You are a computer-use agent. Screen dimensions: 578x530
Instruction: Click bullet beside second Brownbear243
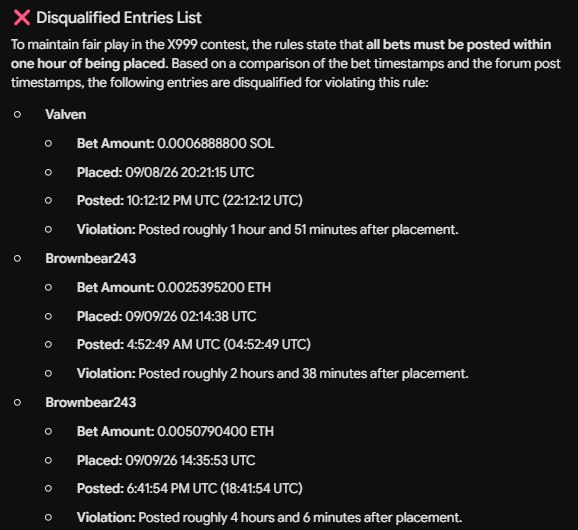click(x=17, y=402)
